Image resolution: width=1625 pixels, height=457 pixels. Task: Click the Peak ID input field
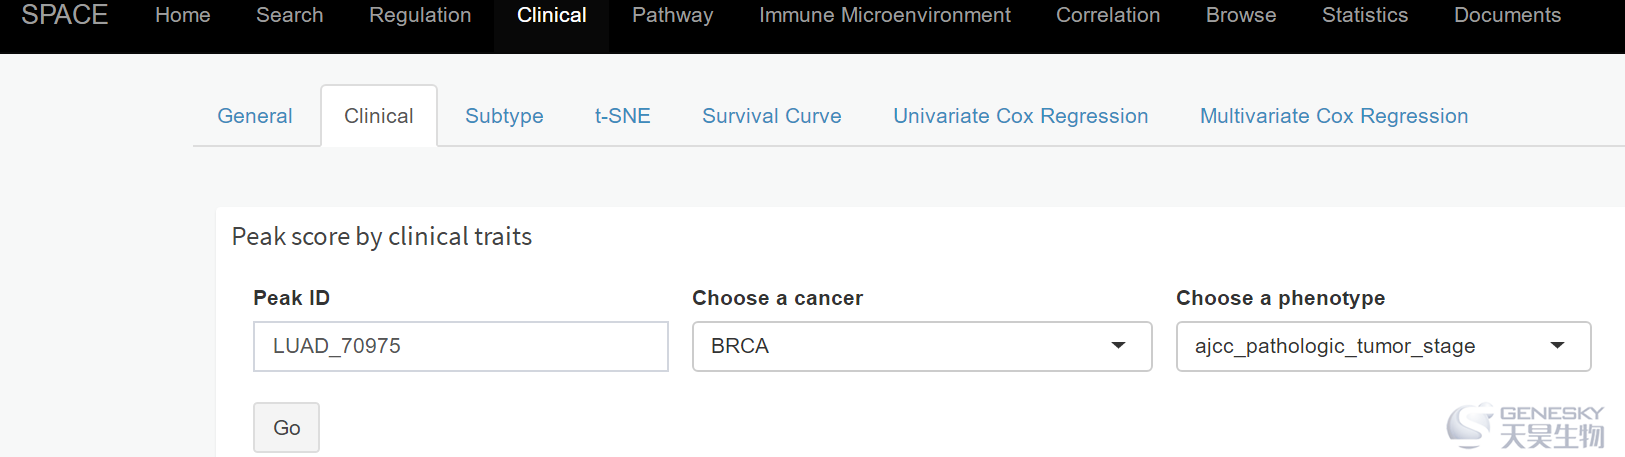pos(461,346)
